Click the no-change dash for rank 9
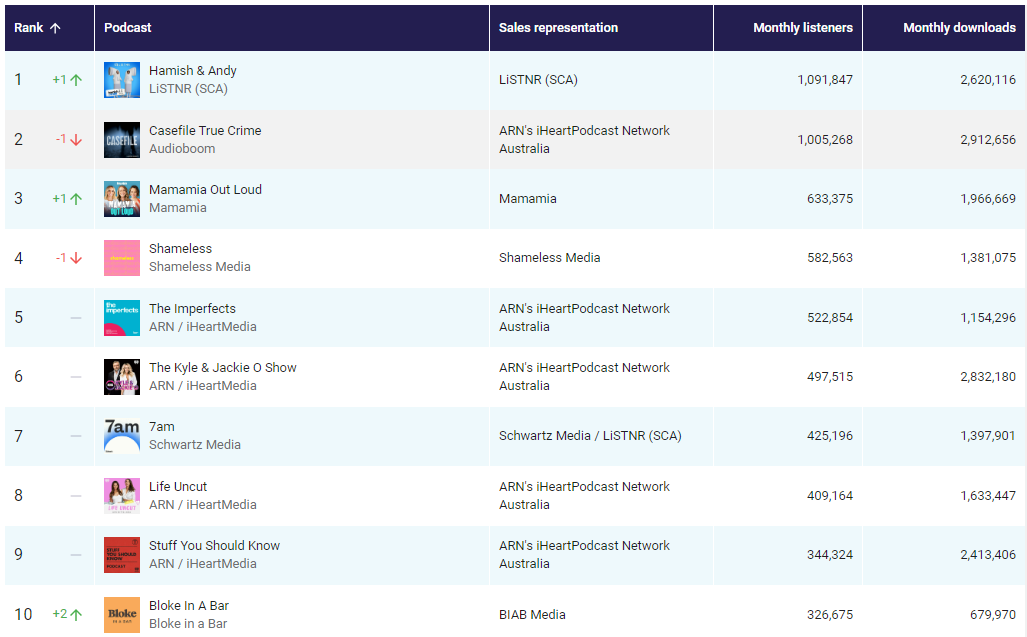 click(x=76, y=555)
